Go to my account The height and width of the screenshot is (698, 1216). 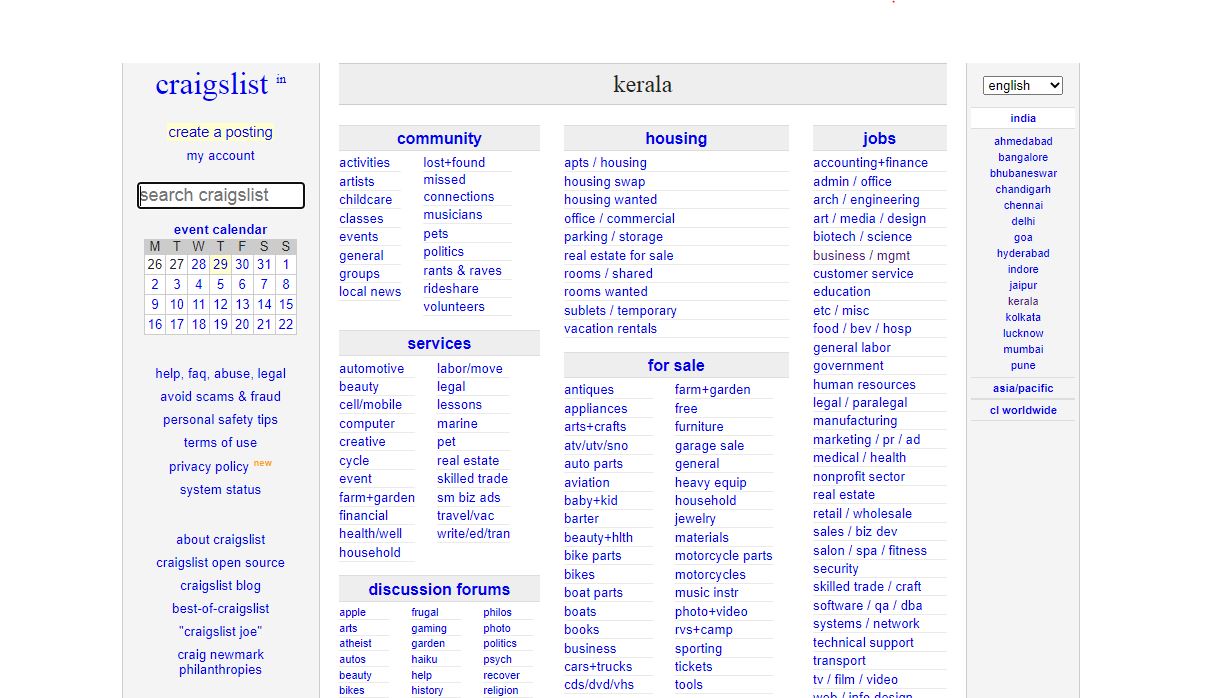pyautogui.click(x=220, y=156)
